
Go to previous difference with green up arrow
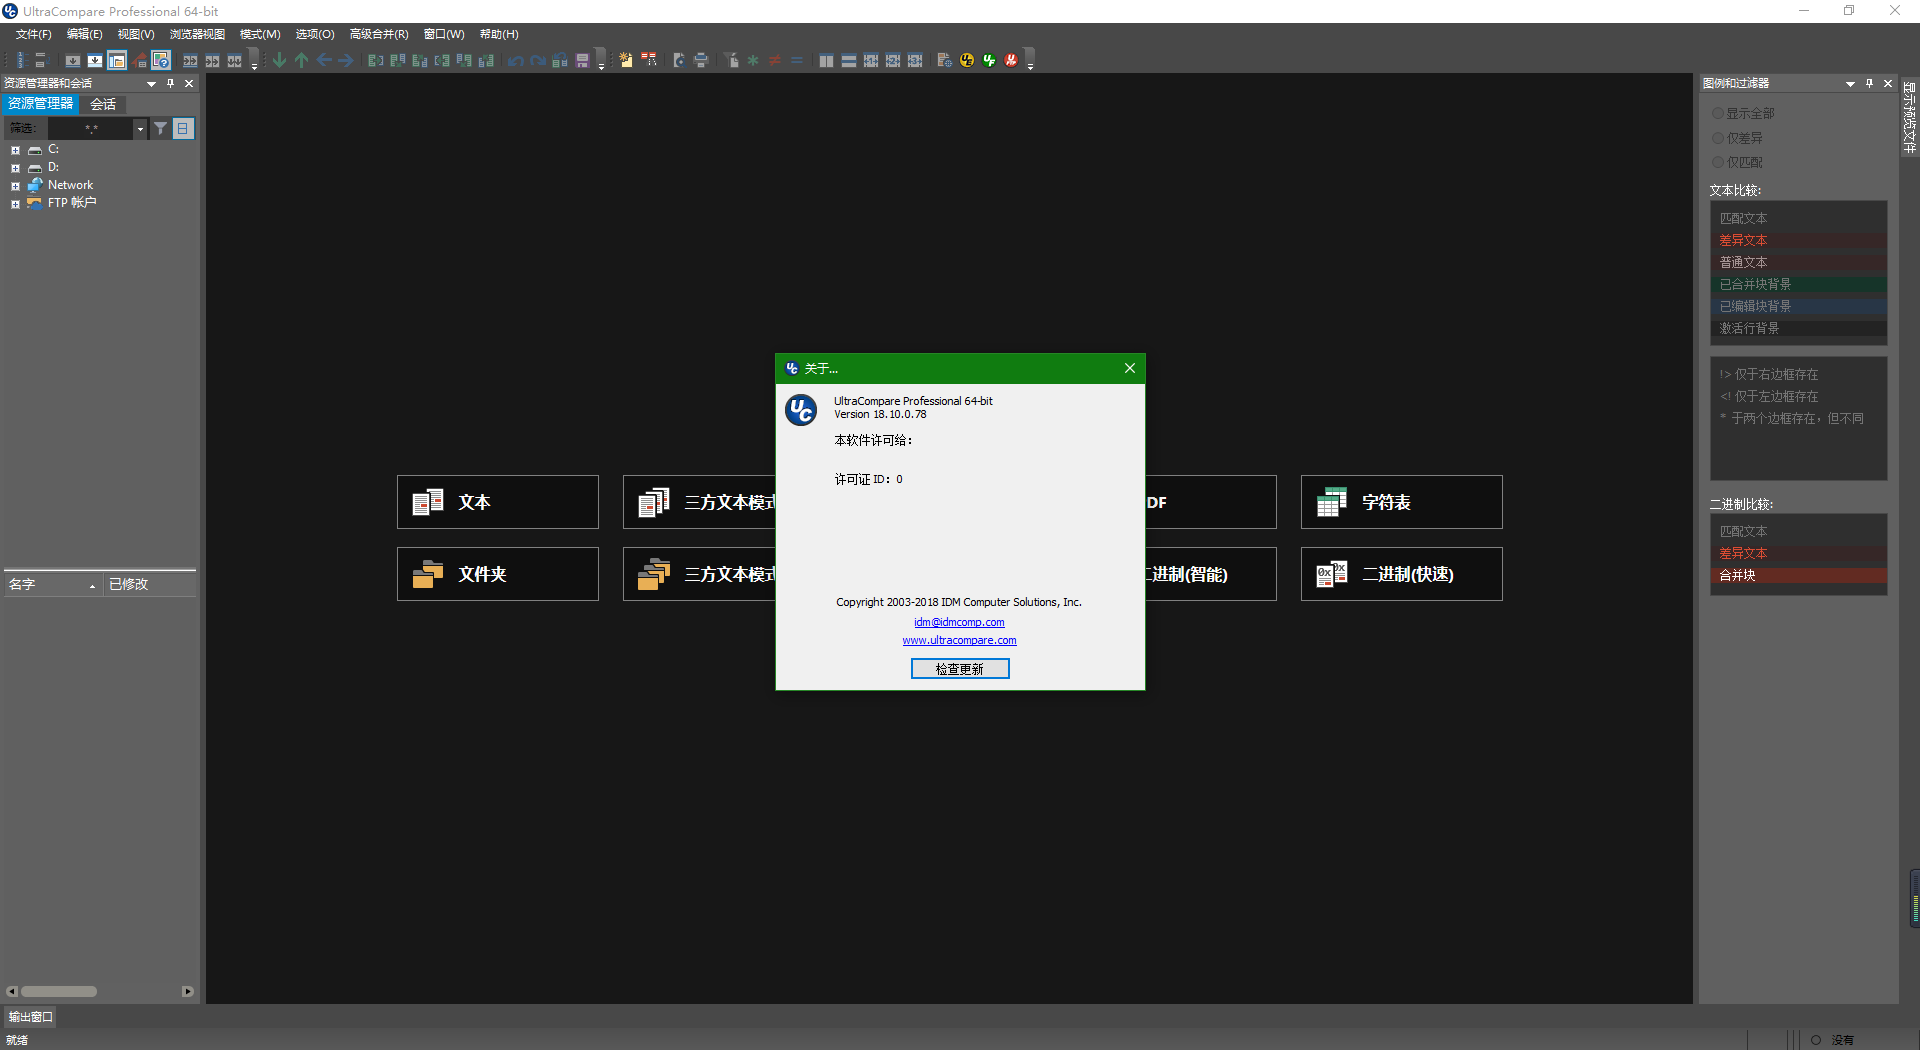[x=301, y=60]
